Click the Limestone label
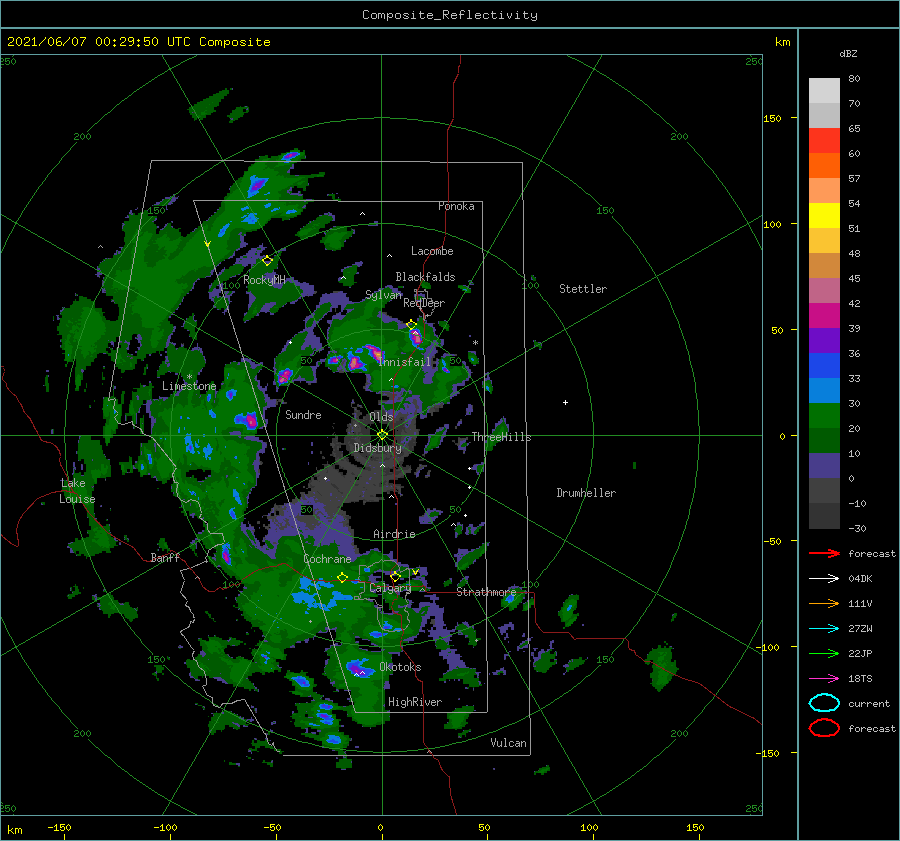The height and width of the screenshot is (841, 900). pyautogui.click(x=189, y=386)
